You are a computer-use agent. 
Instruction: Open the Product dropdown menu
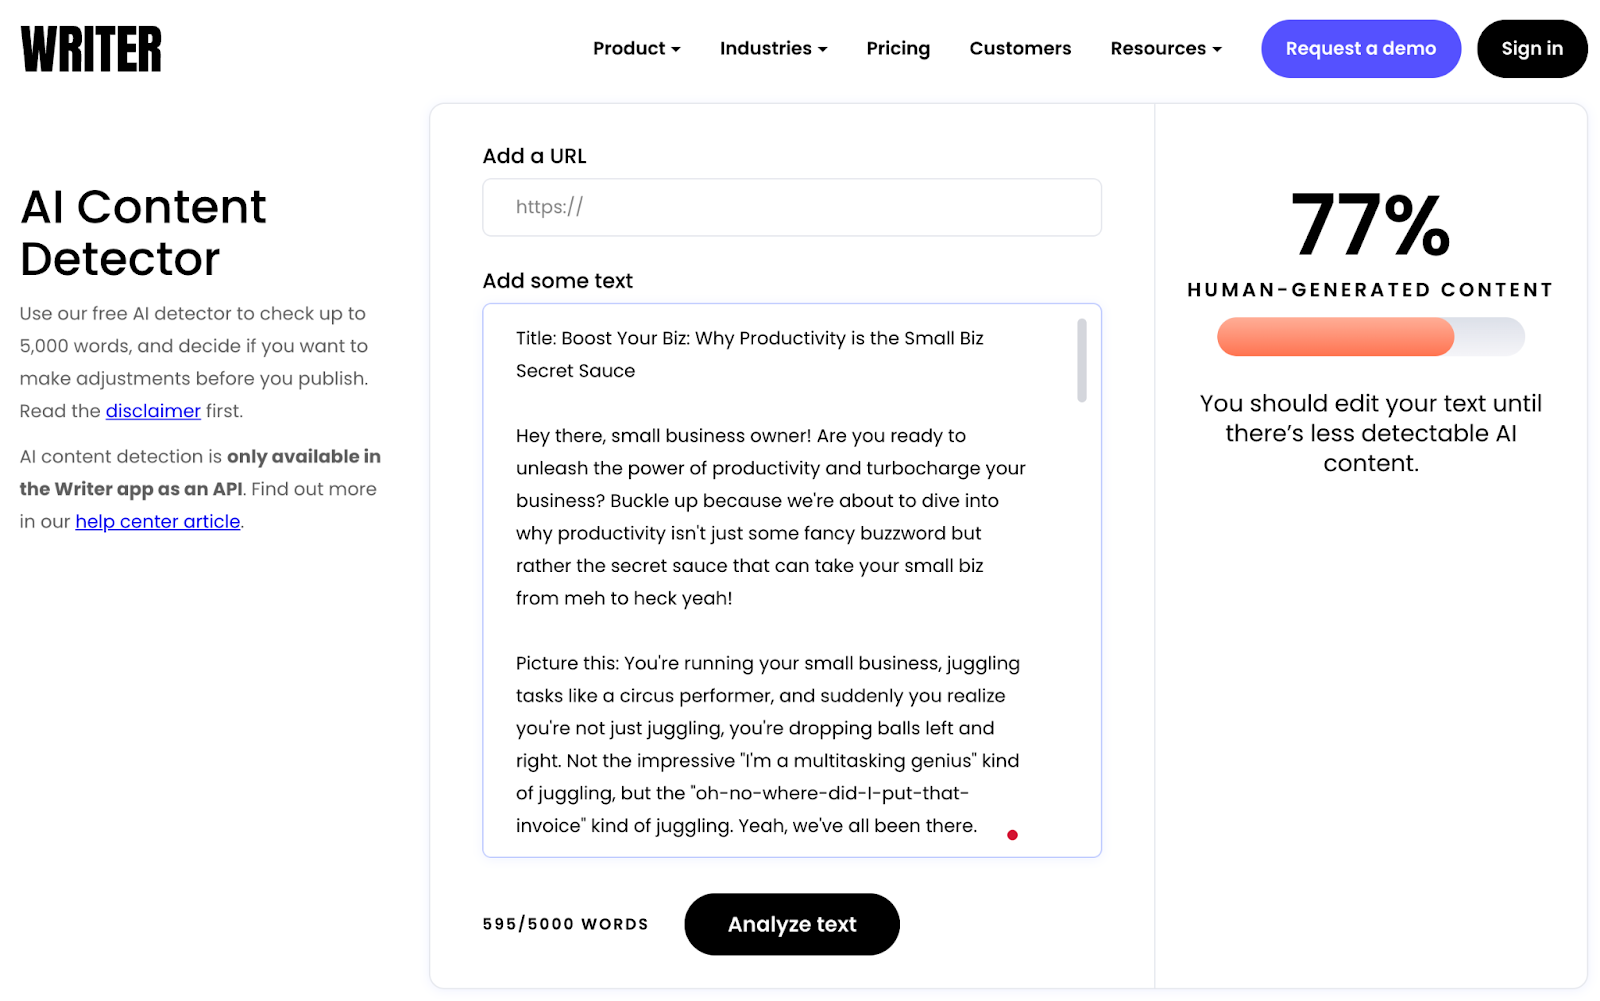[x=636, y=48]
